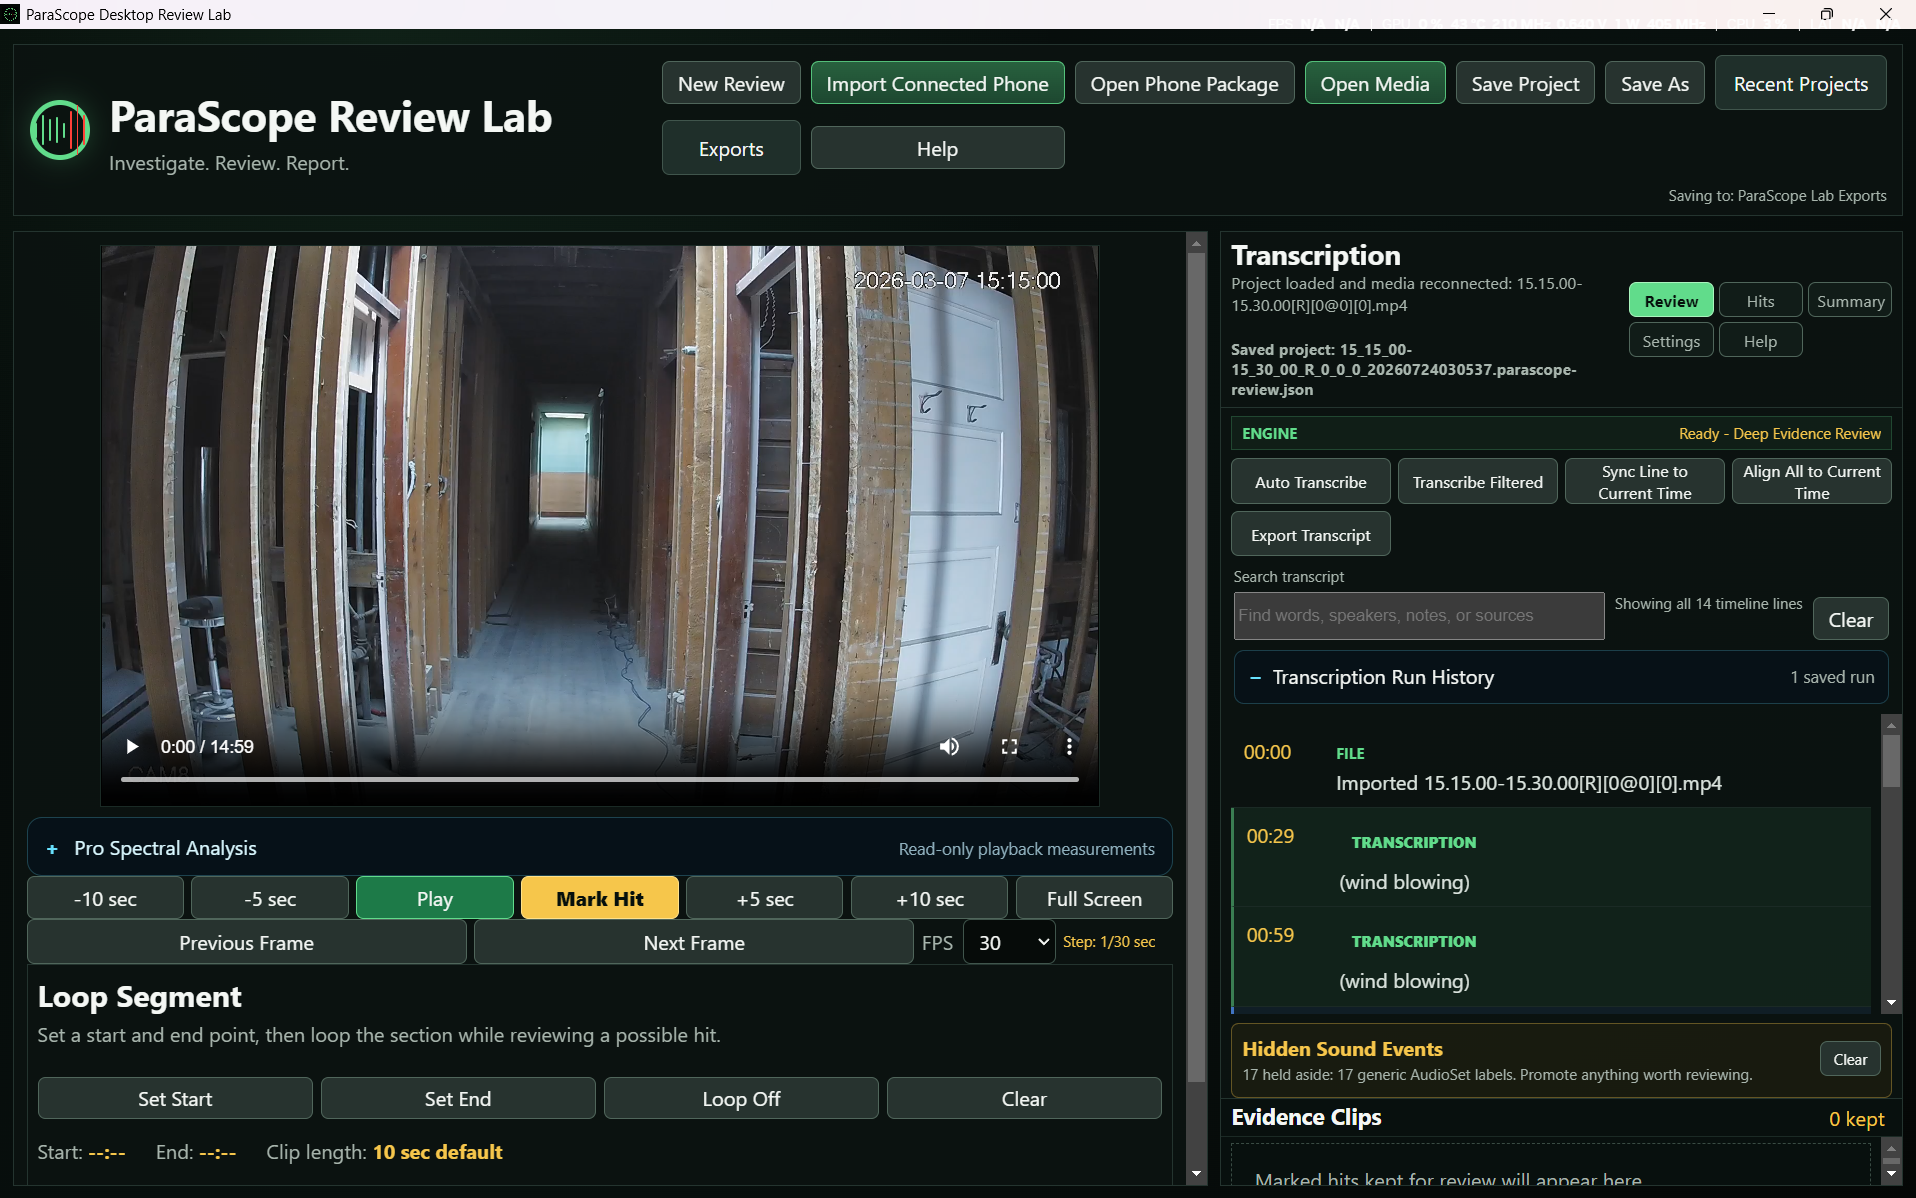
Task: Click 'Step: 1/30 sec' label
Action: coord(1109,942)
